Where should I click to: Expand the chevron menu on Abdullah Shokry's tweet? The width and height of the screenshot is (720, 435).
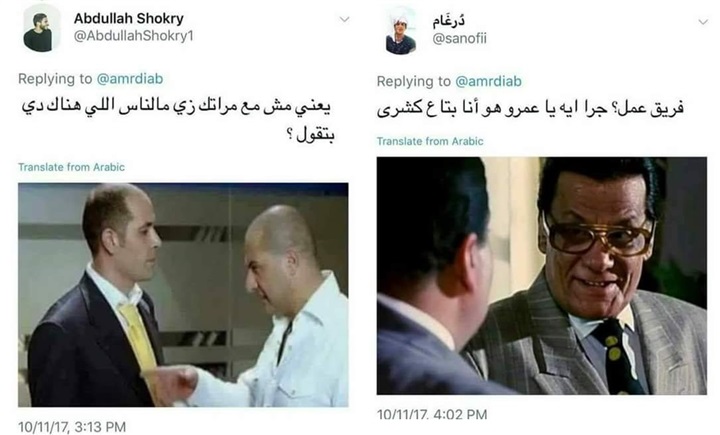(x=344, y=19)
